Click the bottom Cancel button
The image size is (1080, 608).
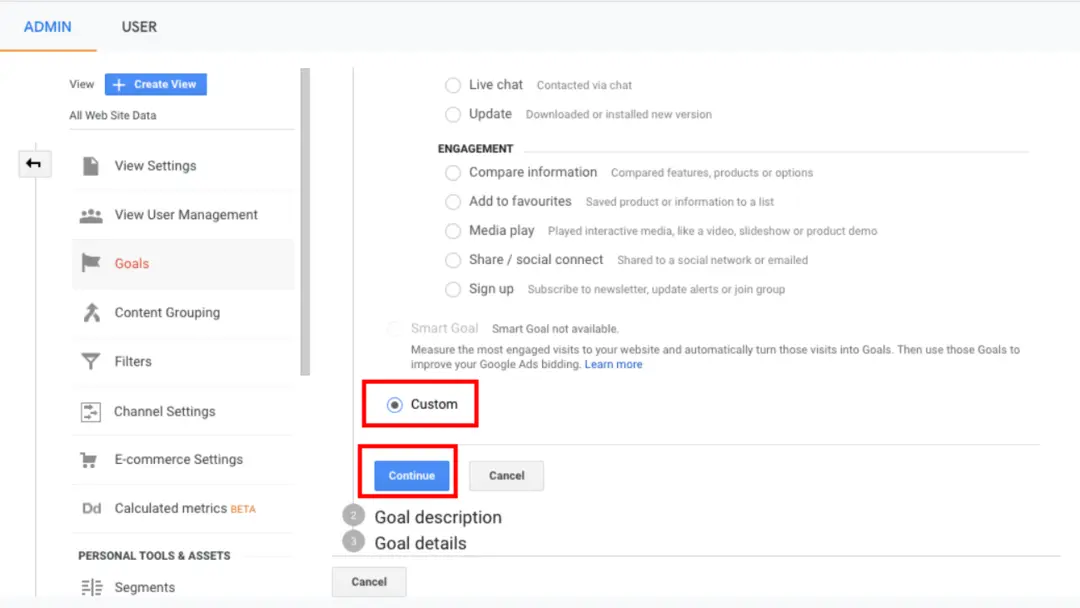click(369, 582)
